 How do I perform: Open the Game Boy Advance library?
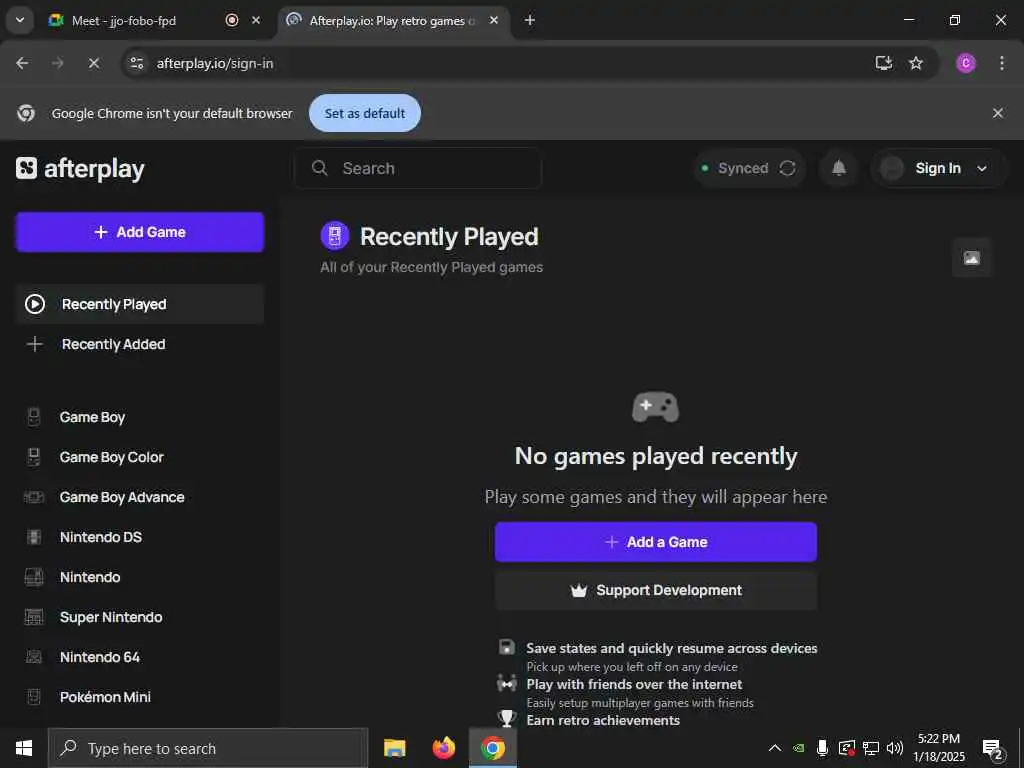click(x=140, y=497)
